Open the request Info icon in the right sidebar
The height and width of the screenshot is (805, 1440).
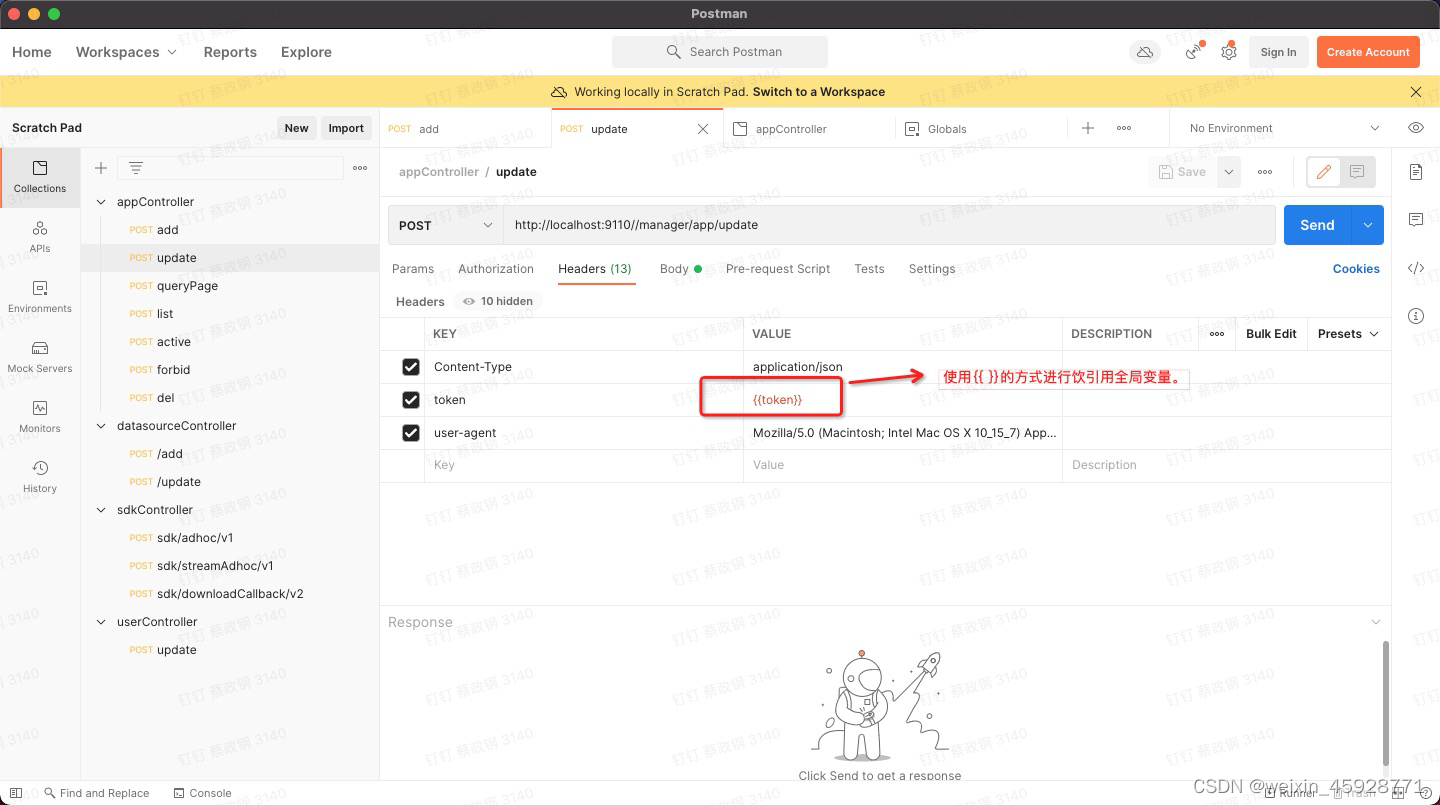point(1415,316)
